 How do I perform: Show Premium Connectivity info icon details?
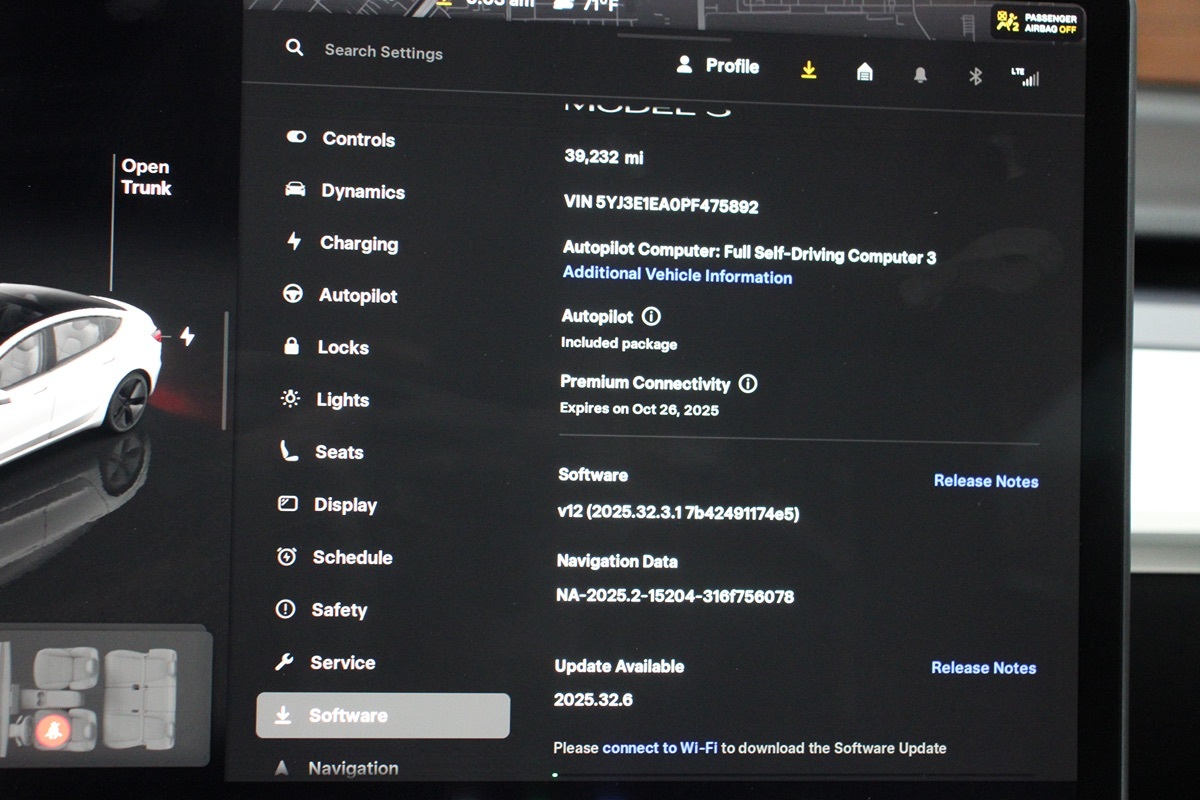[x=747, y=384]
